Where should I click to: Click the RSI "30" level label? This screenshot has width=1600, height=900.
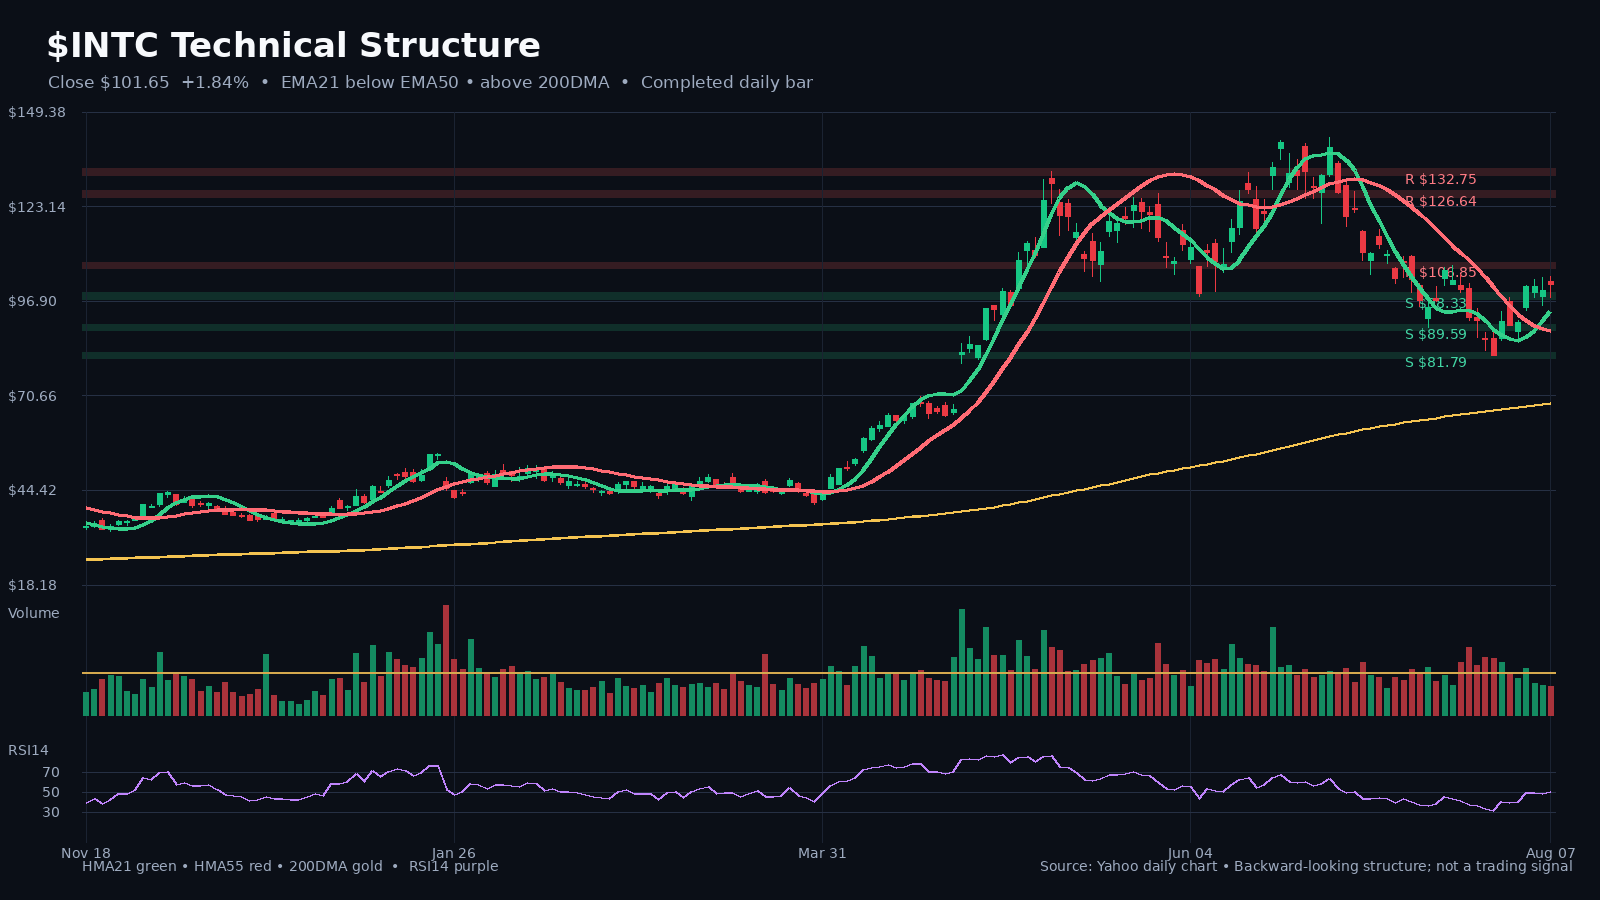pyautogui.click(x=51, y=812)
